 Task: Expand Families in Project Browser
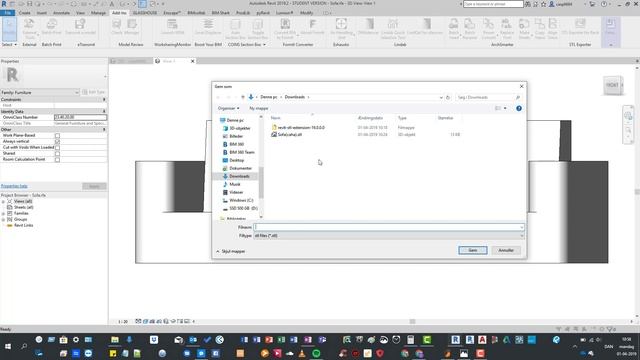[x=4, y=213]
